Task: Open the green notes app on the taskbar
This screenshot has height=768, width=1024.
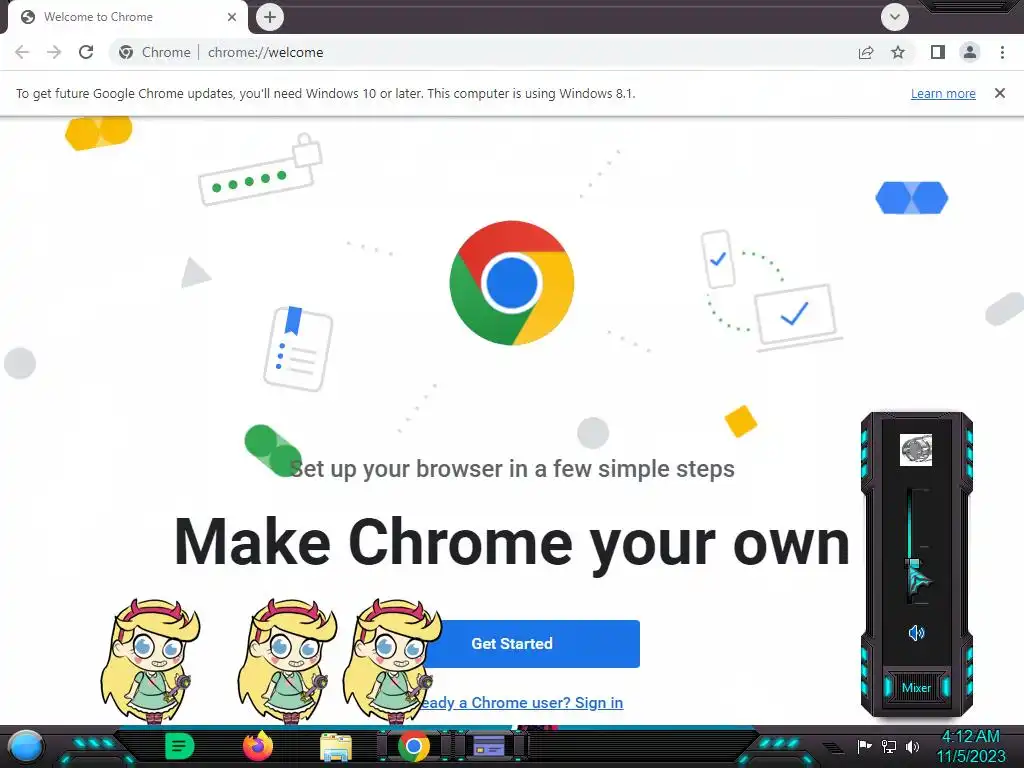Action: coord(180,746)
